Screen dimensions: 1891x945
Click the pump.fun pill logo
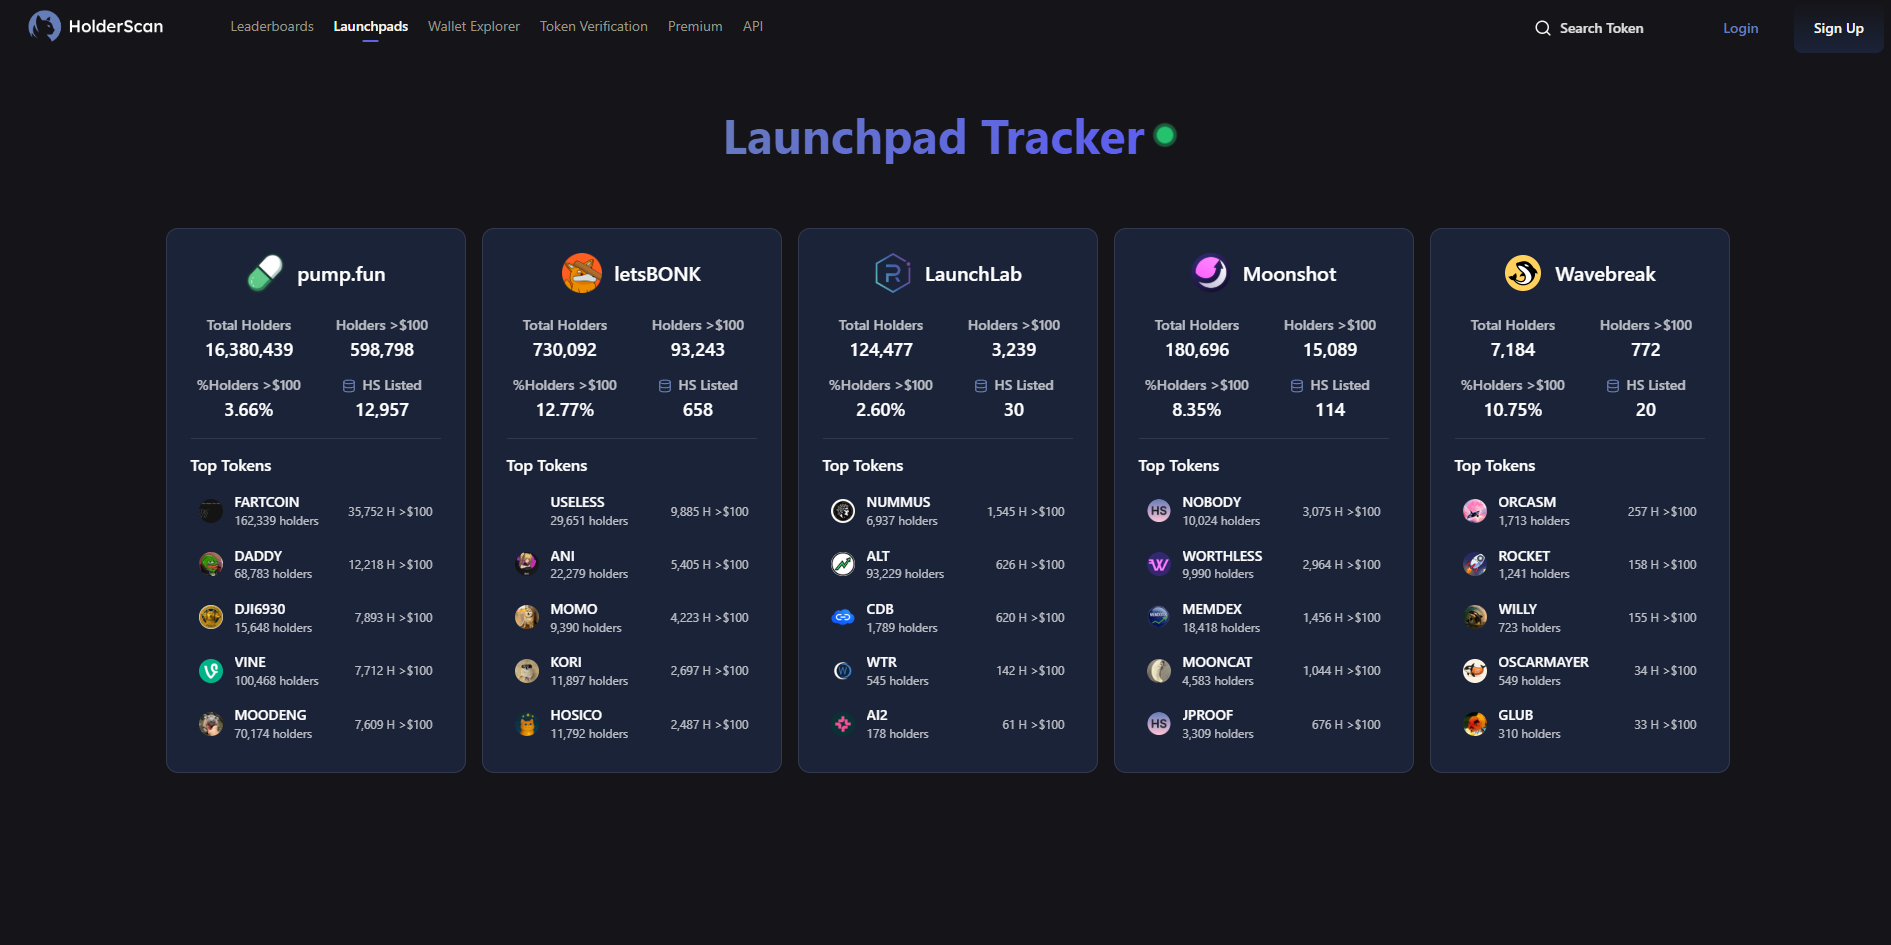coord(265,272)
